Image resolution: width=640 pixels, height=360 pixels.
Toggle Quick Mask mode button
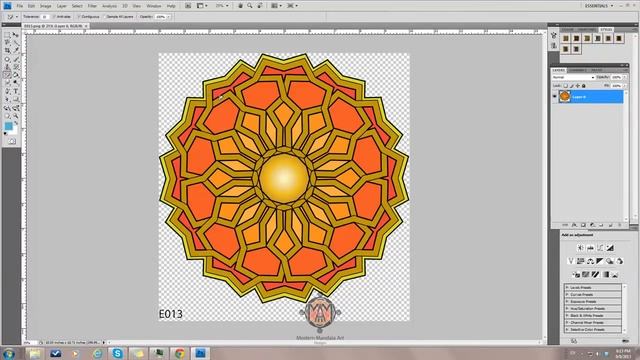coord(12,141)
